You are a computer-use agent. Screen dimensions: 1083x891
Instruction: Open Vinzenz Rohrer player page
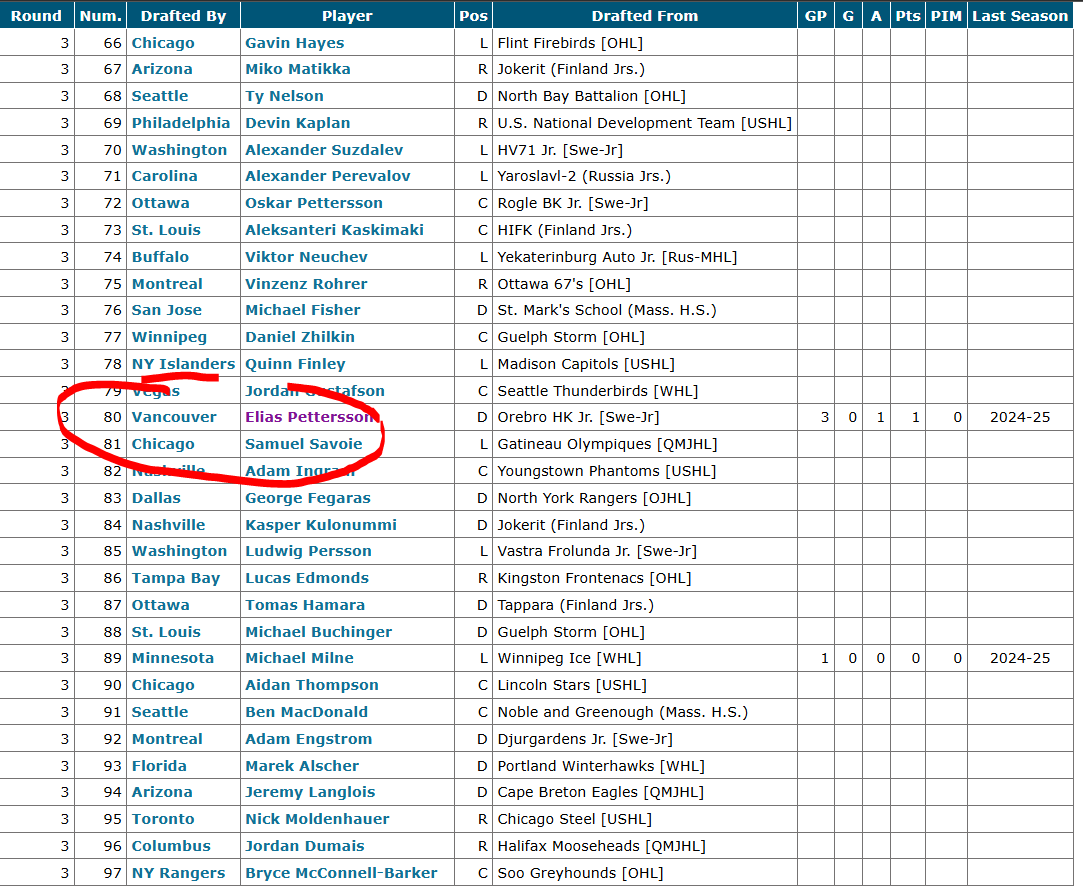306,284
